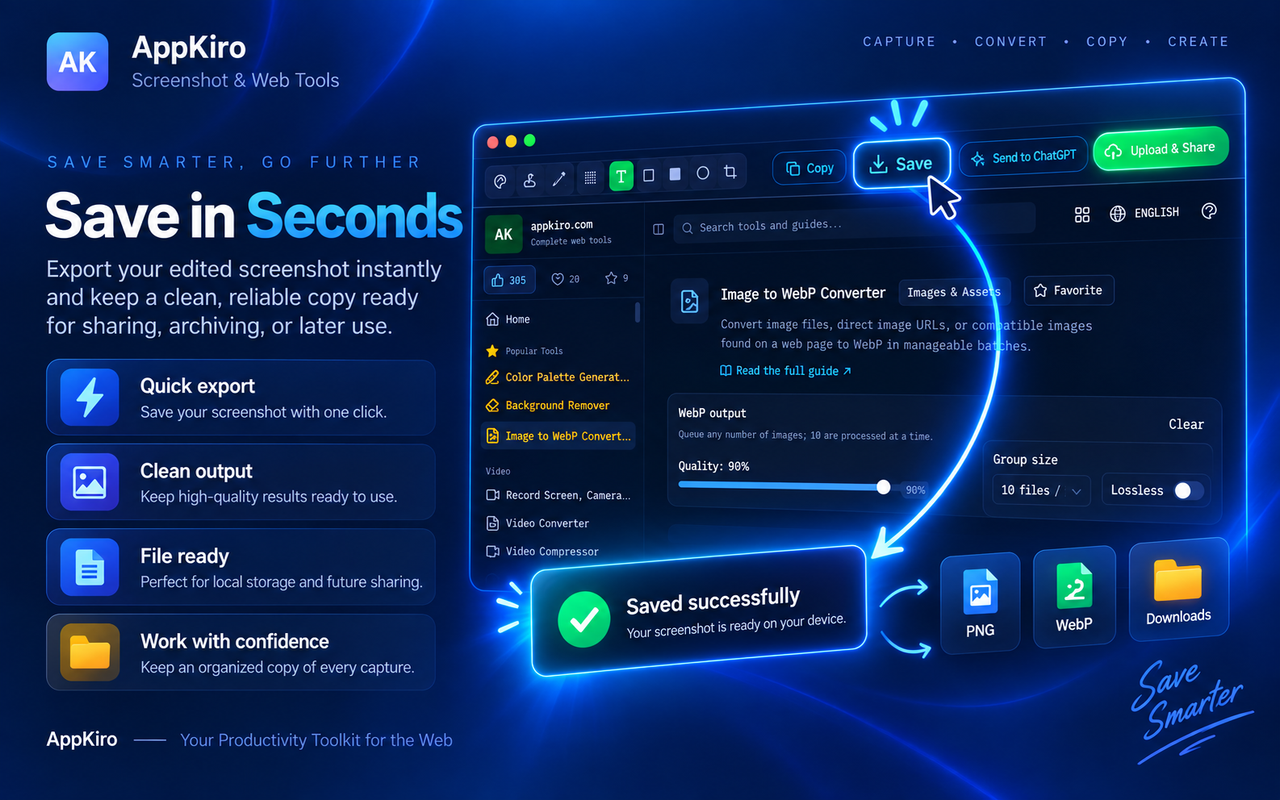Click the green Upload & Share button
The width and height of the screenshot is (1280, 800).
click(1160, 150)
